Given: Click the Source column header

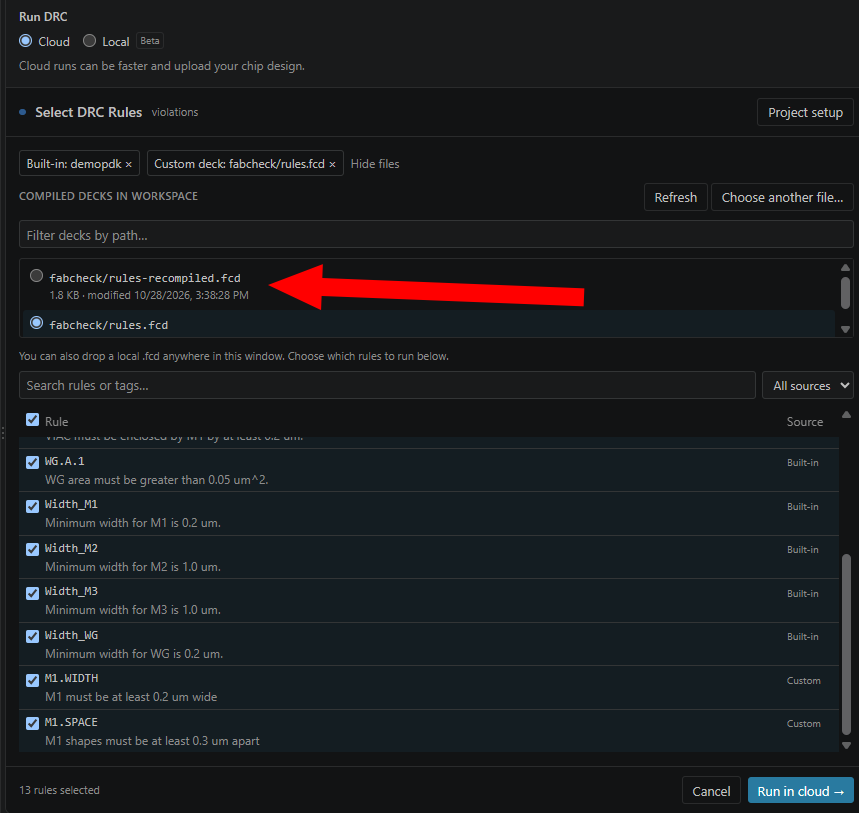Looking at the screenshot, I should [805, 421].
